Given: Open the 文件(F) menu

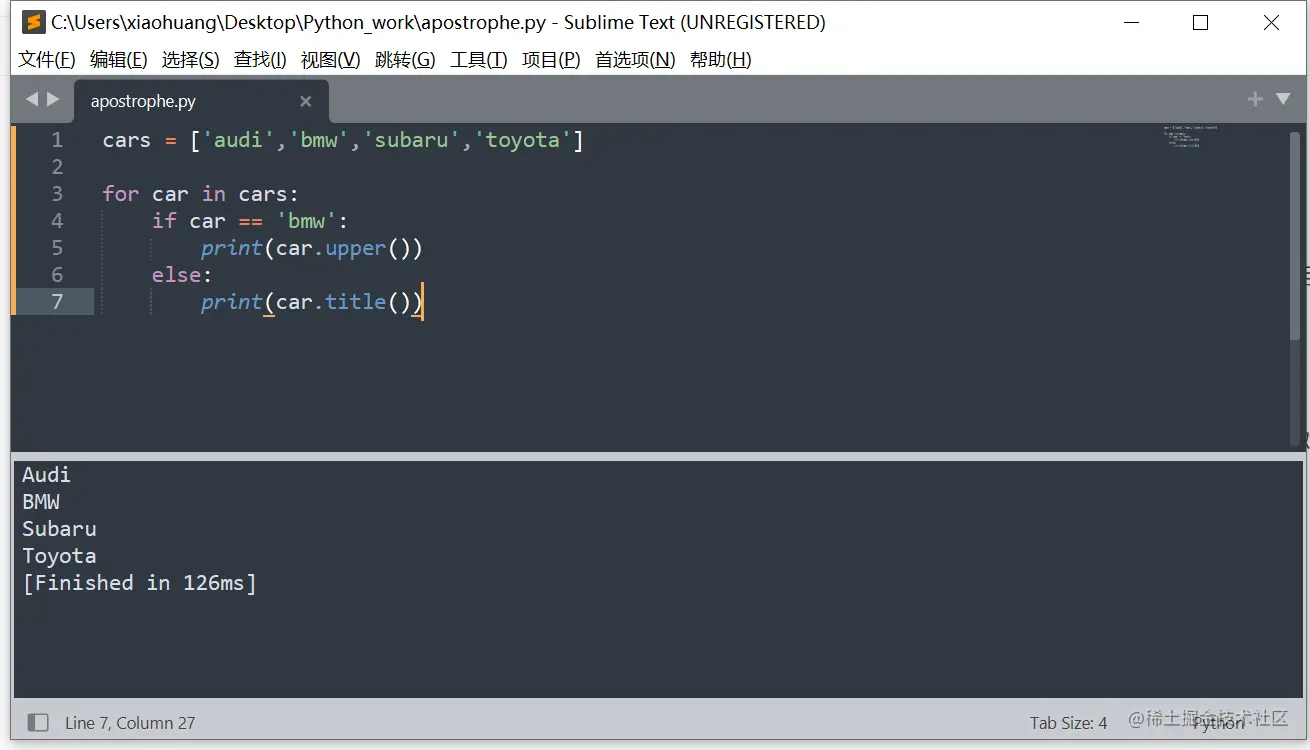Looking at the screenshot, I should tap(46, 60).
